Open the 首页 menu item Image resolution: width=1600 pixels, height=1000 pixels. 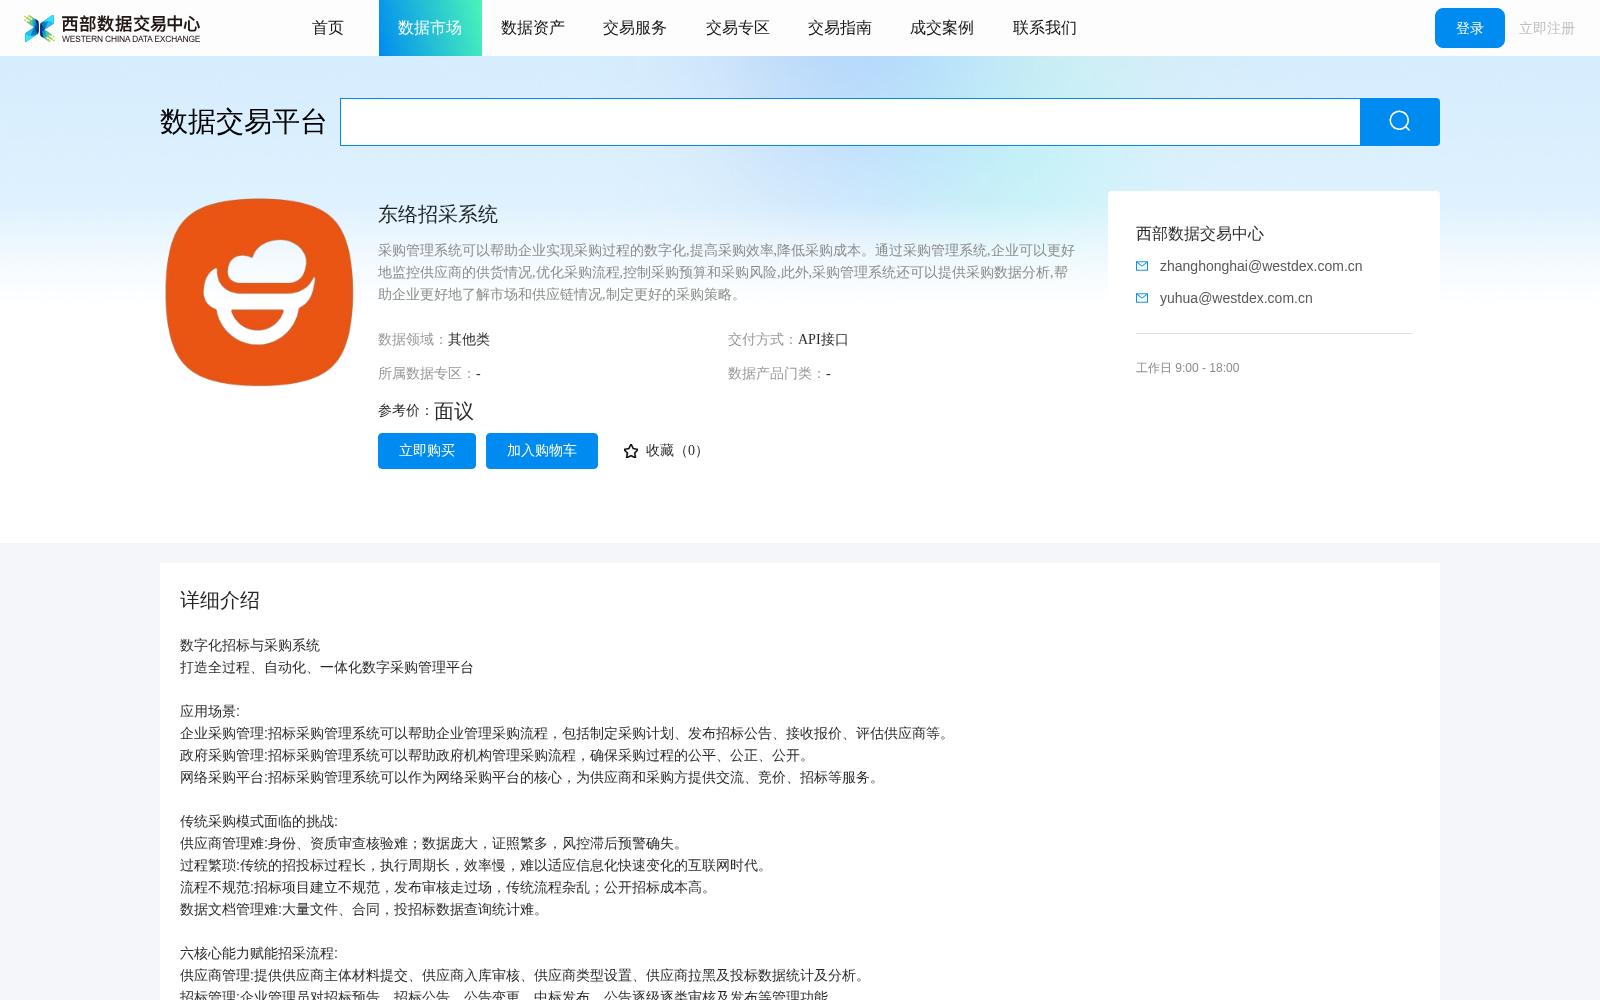tap(328, 28)
